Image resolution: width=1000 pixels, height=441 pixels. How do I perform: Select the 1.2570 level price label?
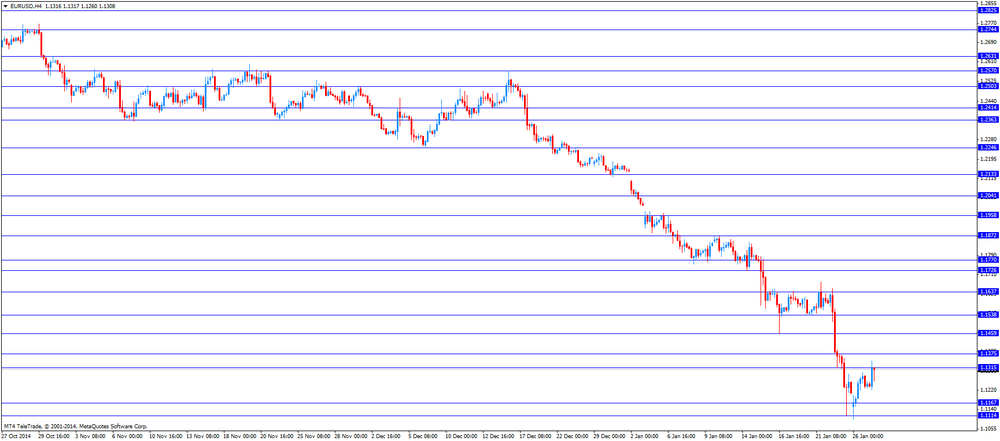(x=987, y=71)
